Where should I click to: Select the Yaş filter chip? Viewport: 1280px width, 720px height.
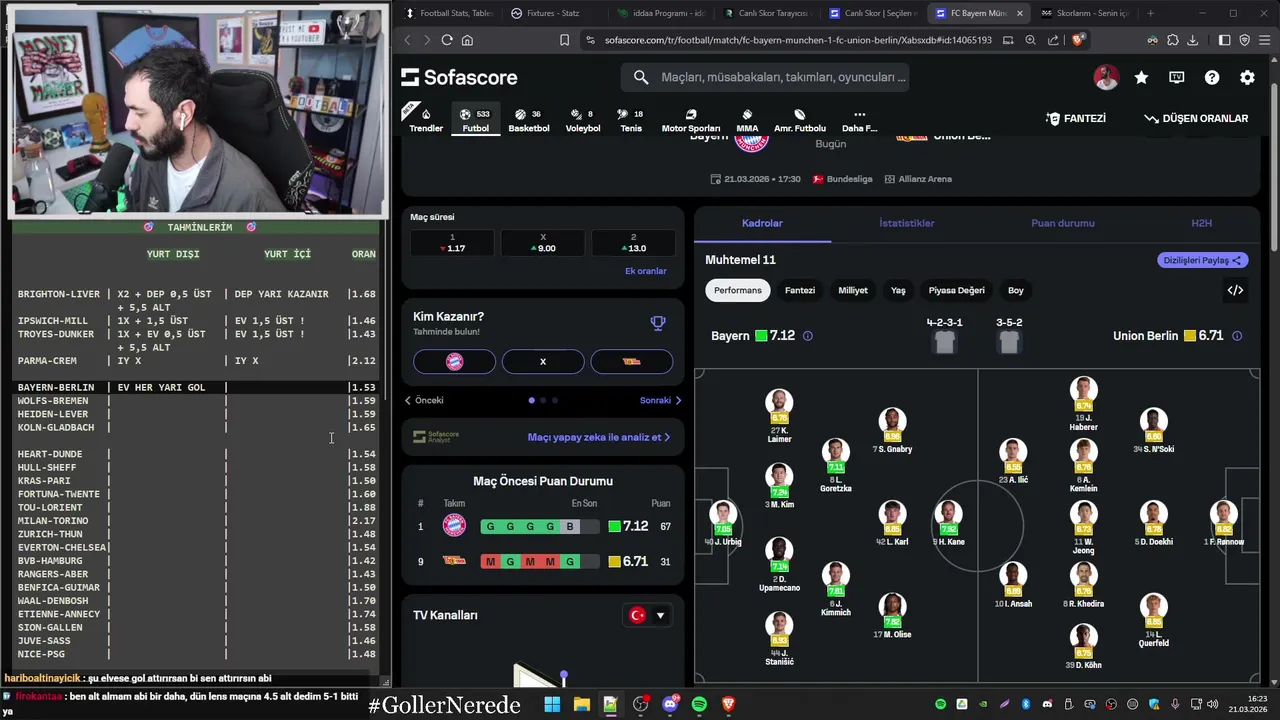click(x=898, y=290)
